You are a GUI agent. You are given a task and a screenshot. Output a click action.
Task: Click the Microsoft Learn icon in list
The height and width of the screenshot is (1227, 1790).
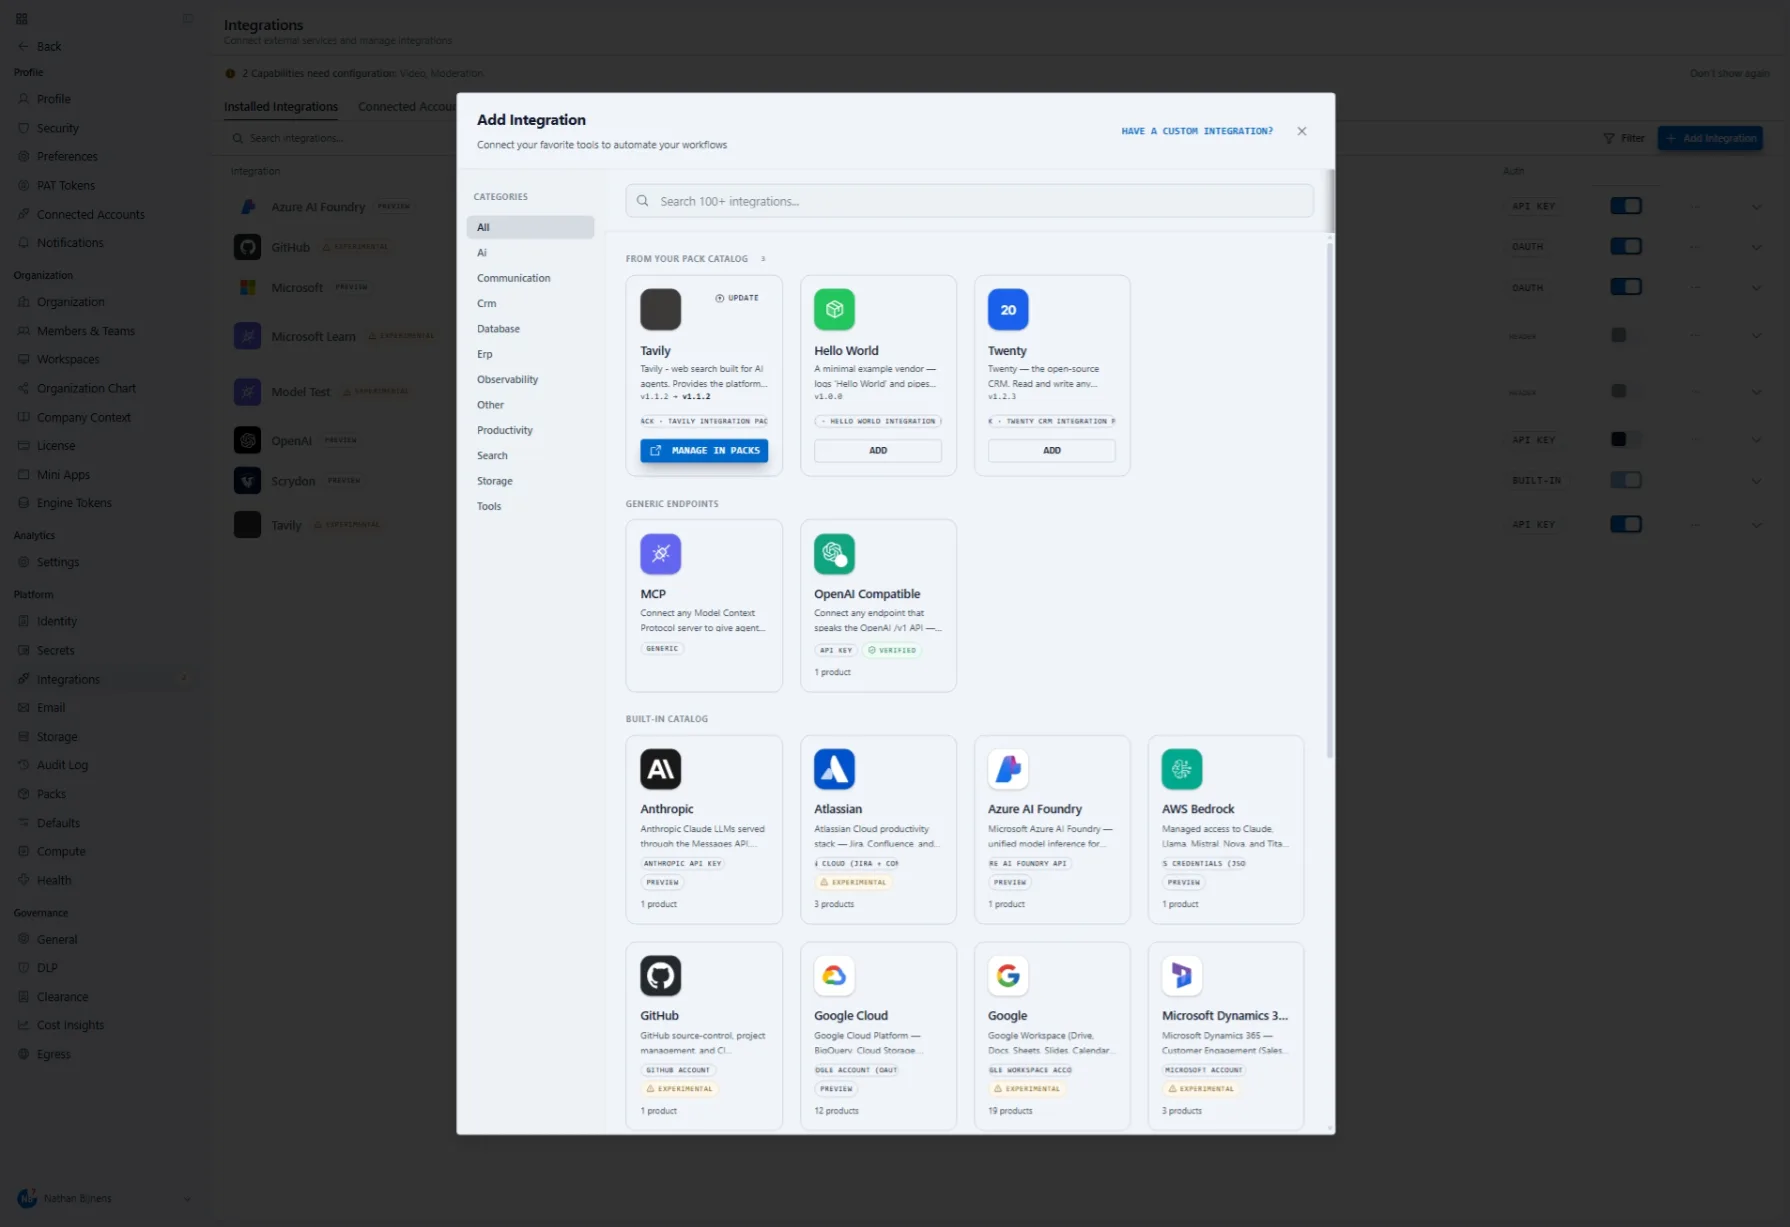point(247,336)
